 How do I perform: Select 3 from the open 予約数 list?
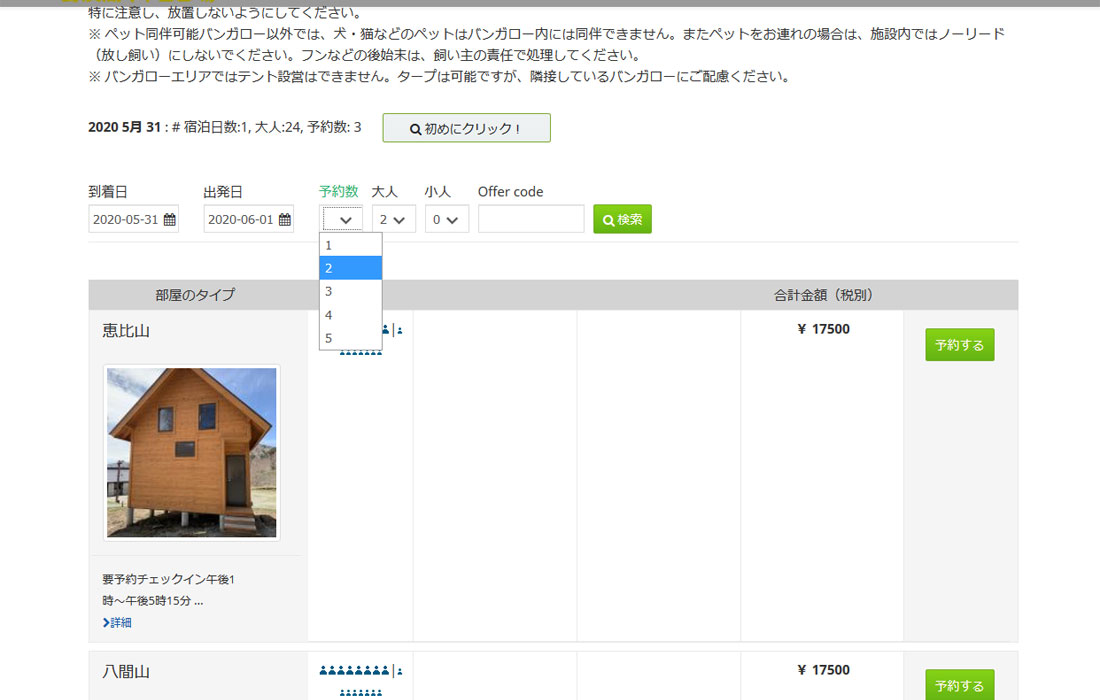pos(350,291)
